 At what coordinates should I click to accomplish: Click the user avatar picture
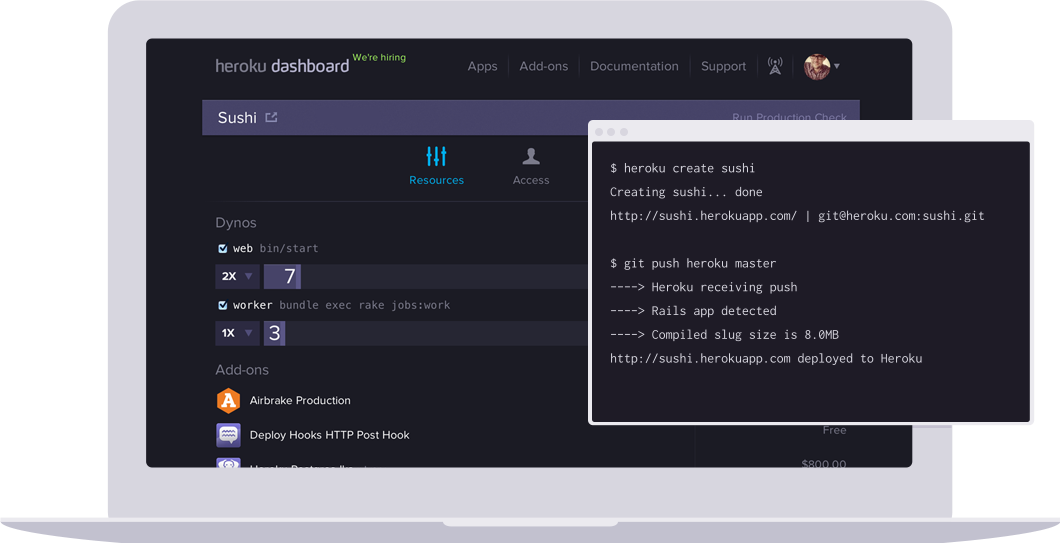[817, 66]
